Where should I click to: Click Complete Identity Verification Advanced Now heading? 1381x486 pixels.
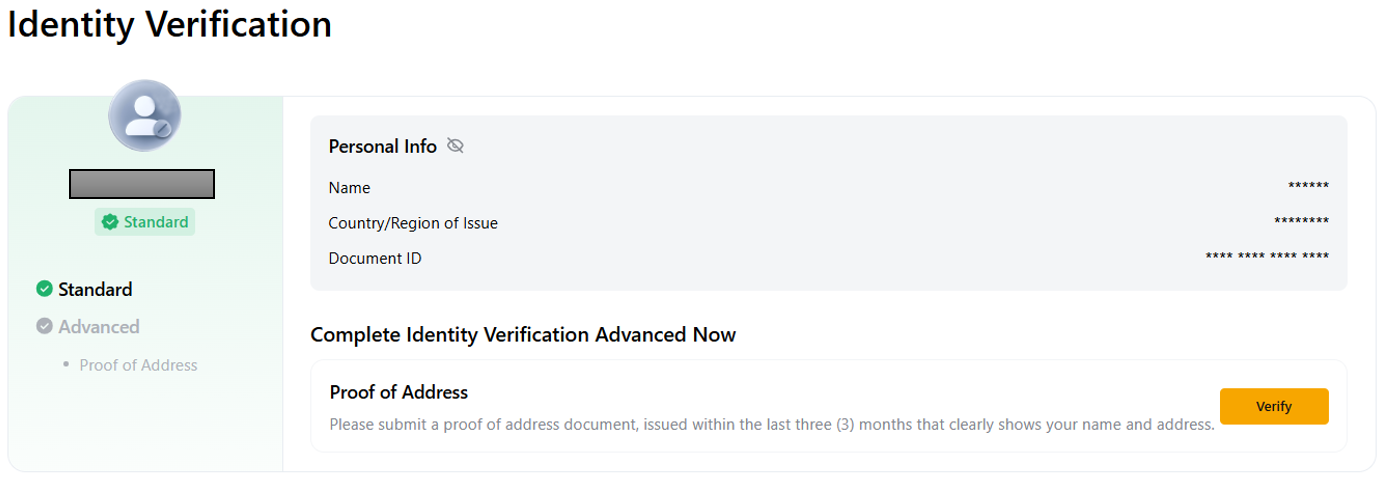523,335
